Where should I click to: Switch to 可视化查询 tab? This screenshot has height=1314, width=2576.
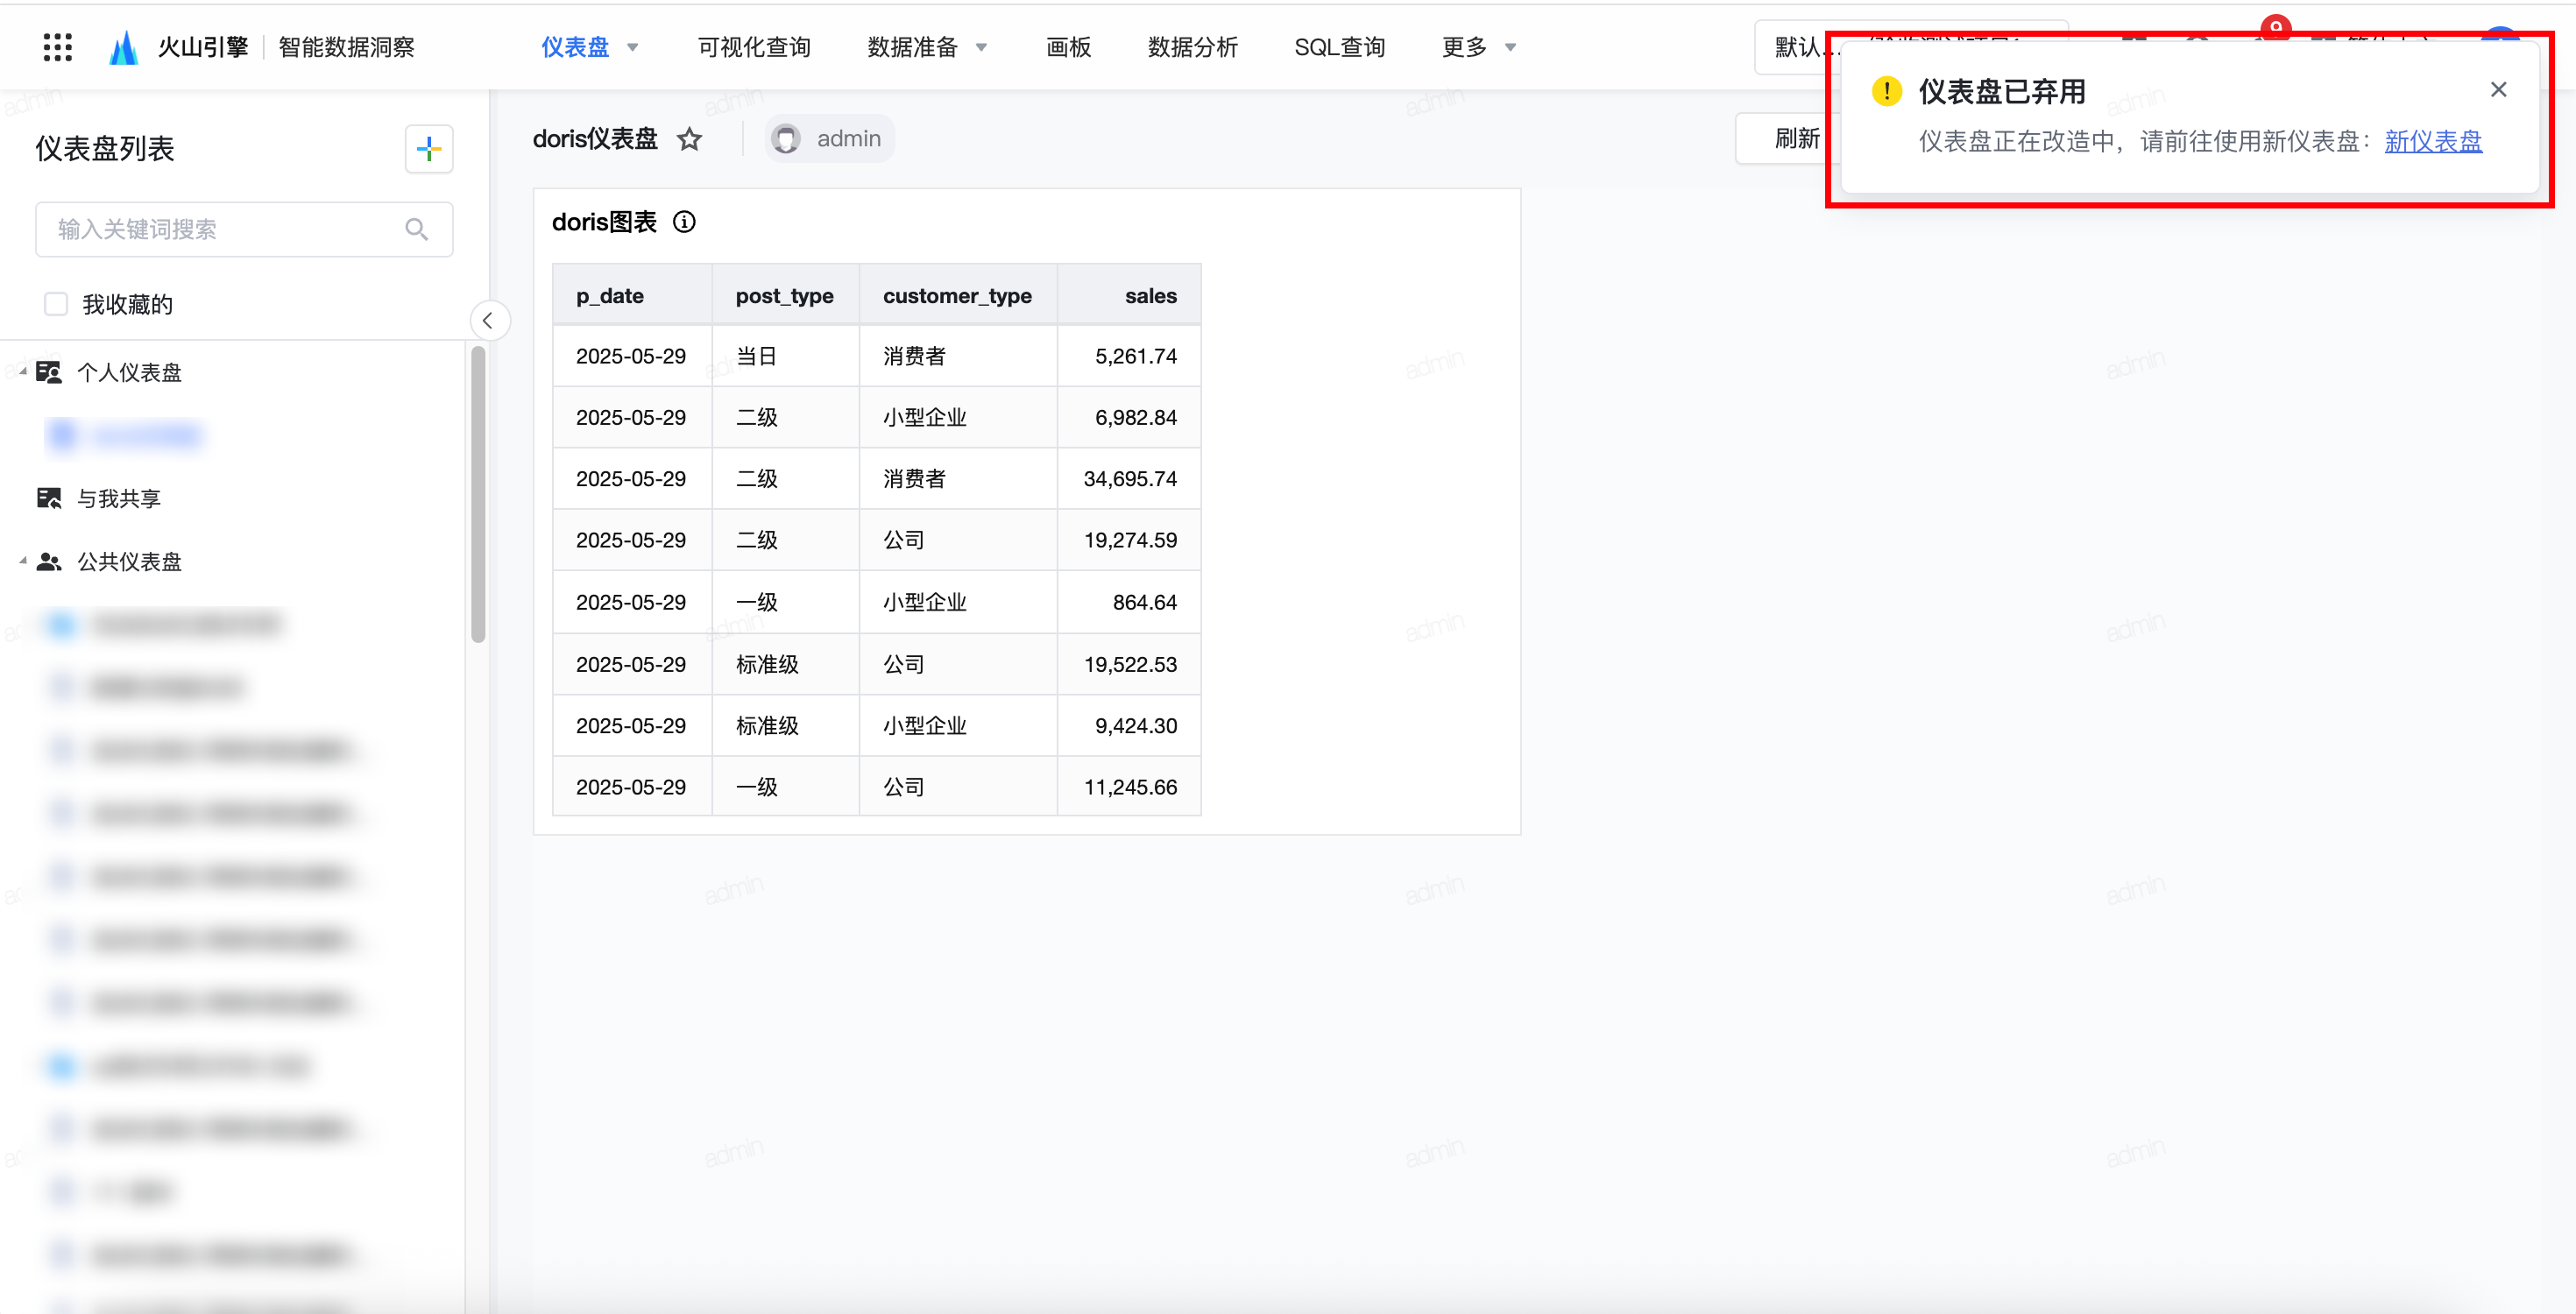tap(754, 47)
